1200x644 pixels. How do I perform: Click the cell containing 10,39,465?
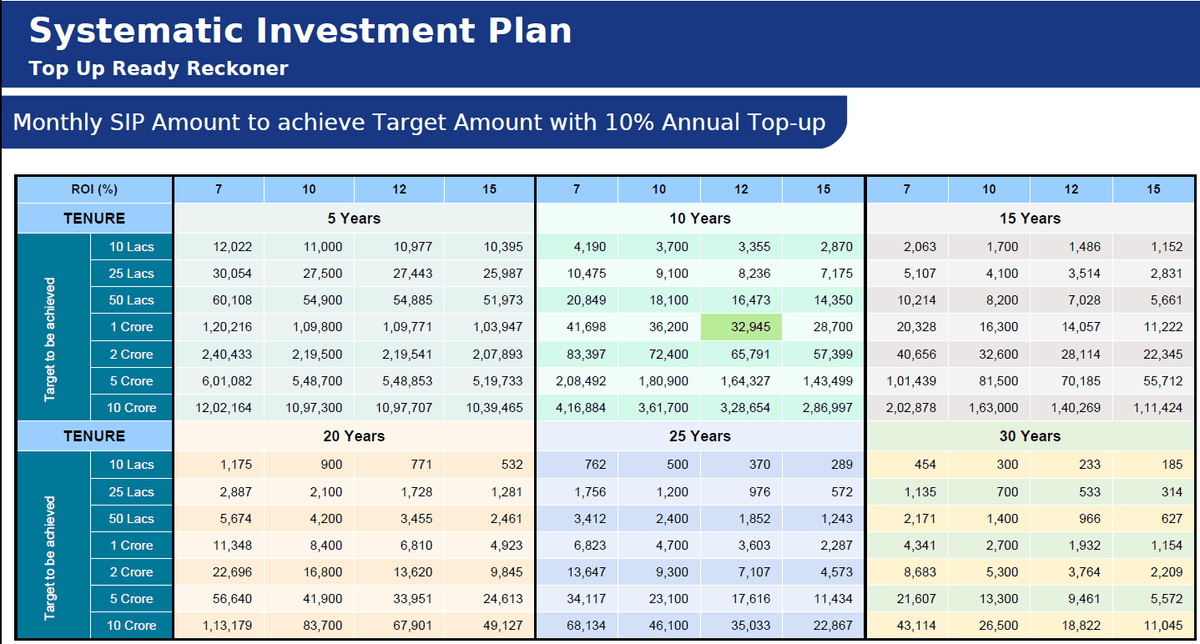(489, 408)
